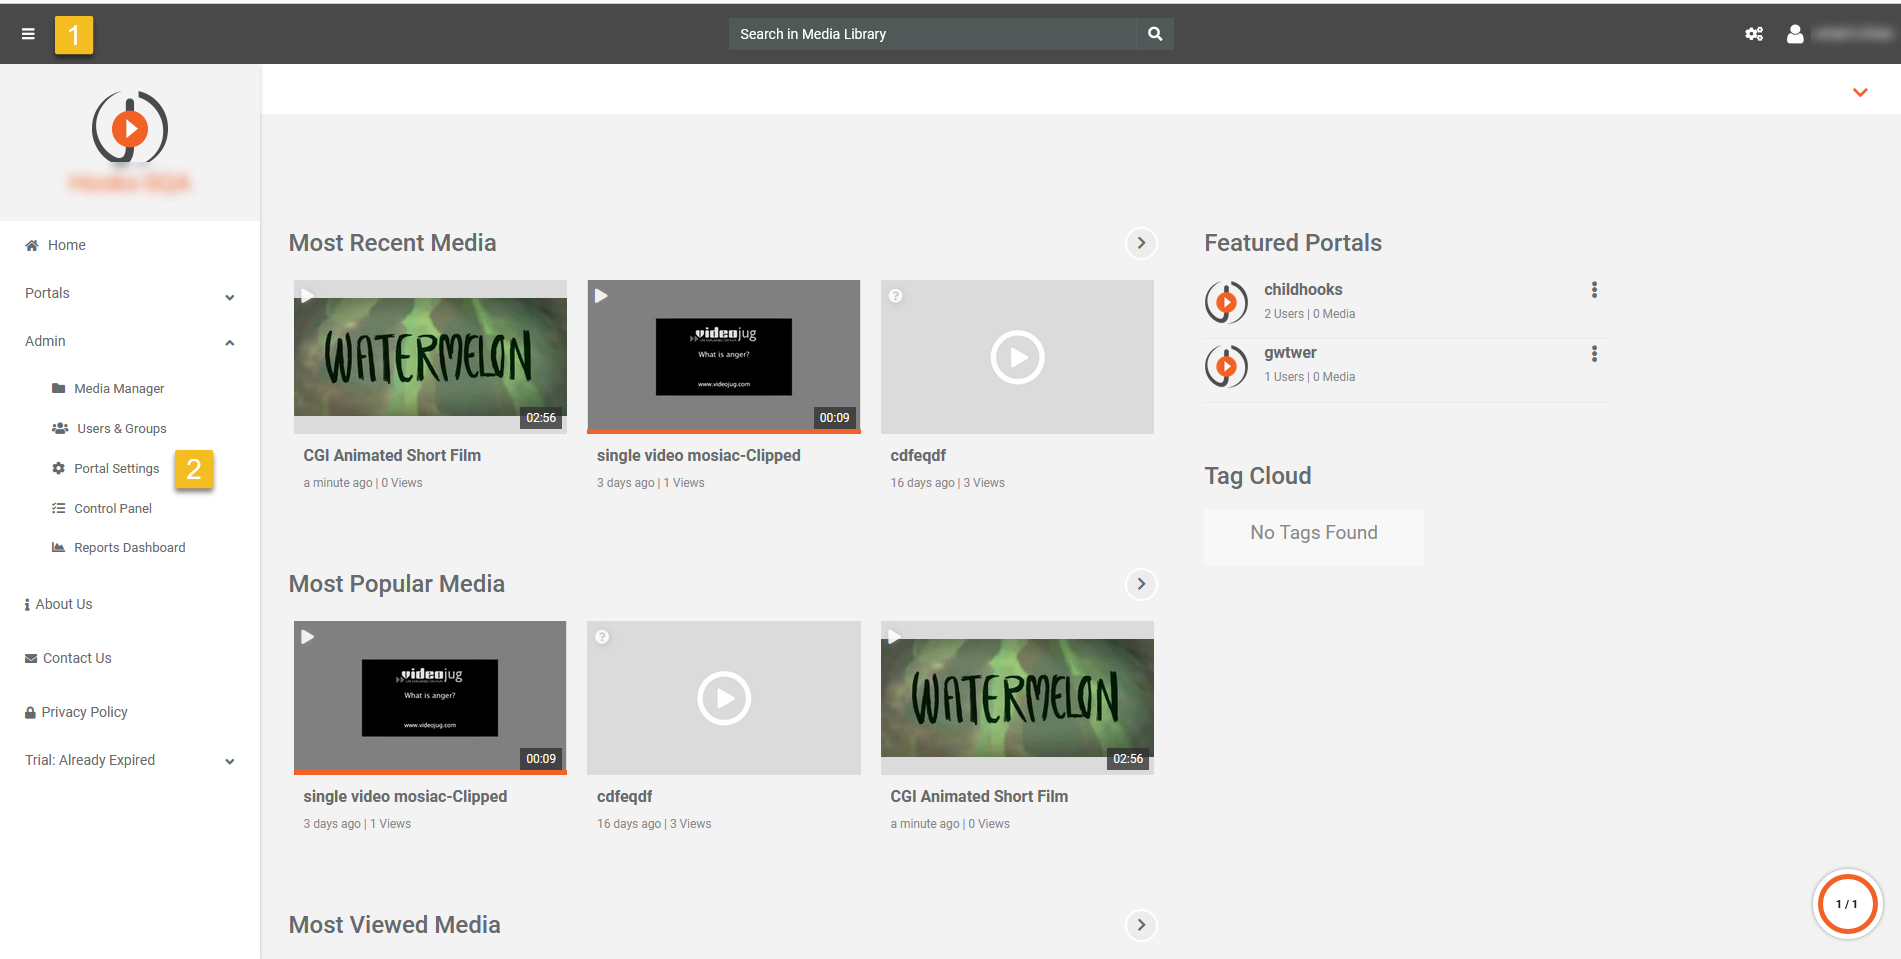
Task: Go to Users & Groups
Action: click(121, 429)
